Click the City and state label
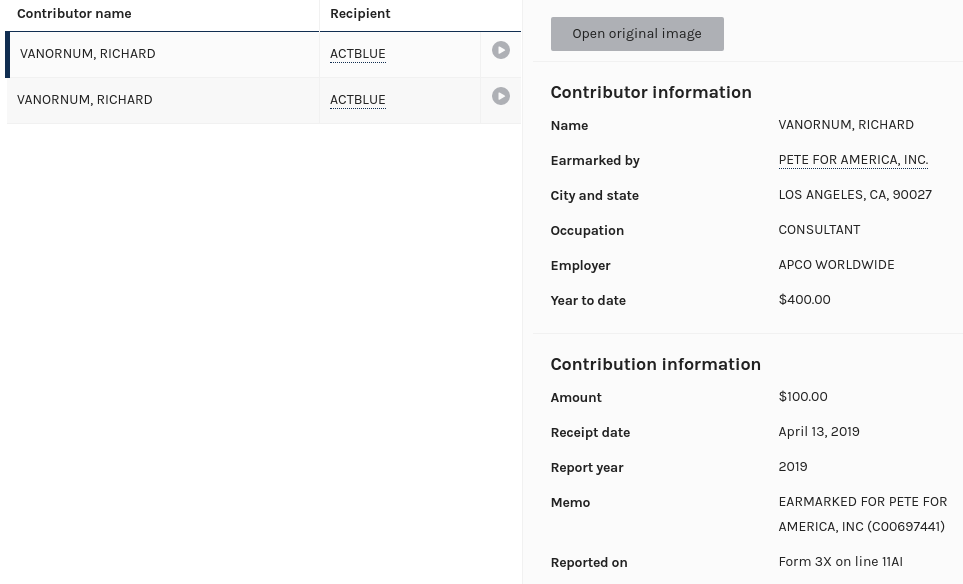Viewport: 963px width, 584px height. tap(595, 196)
